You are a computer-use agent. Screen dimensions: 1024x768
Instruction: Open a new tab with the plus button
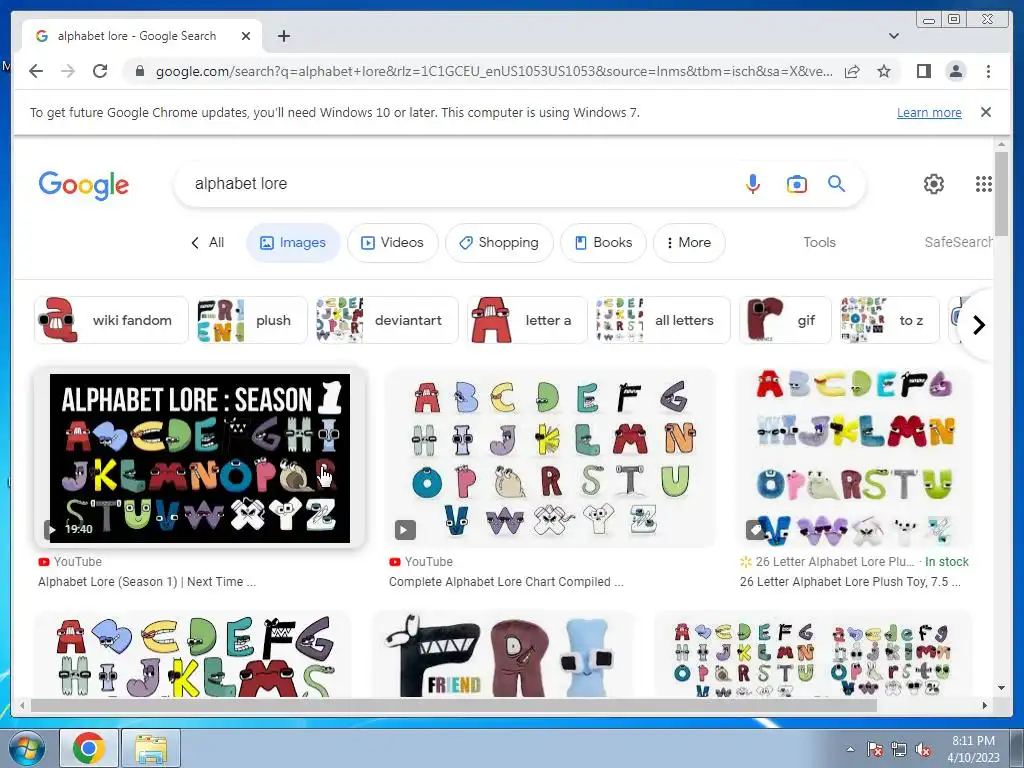click(283, 36)
